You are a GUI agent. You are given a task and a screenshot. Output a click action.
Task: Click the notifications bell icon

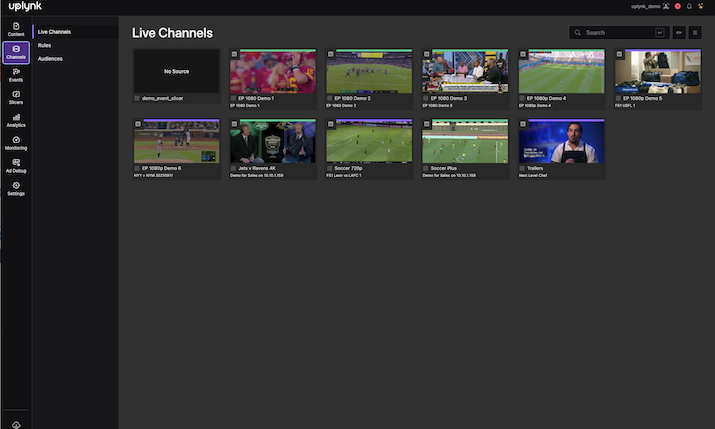click(x=689, y=7)
